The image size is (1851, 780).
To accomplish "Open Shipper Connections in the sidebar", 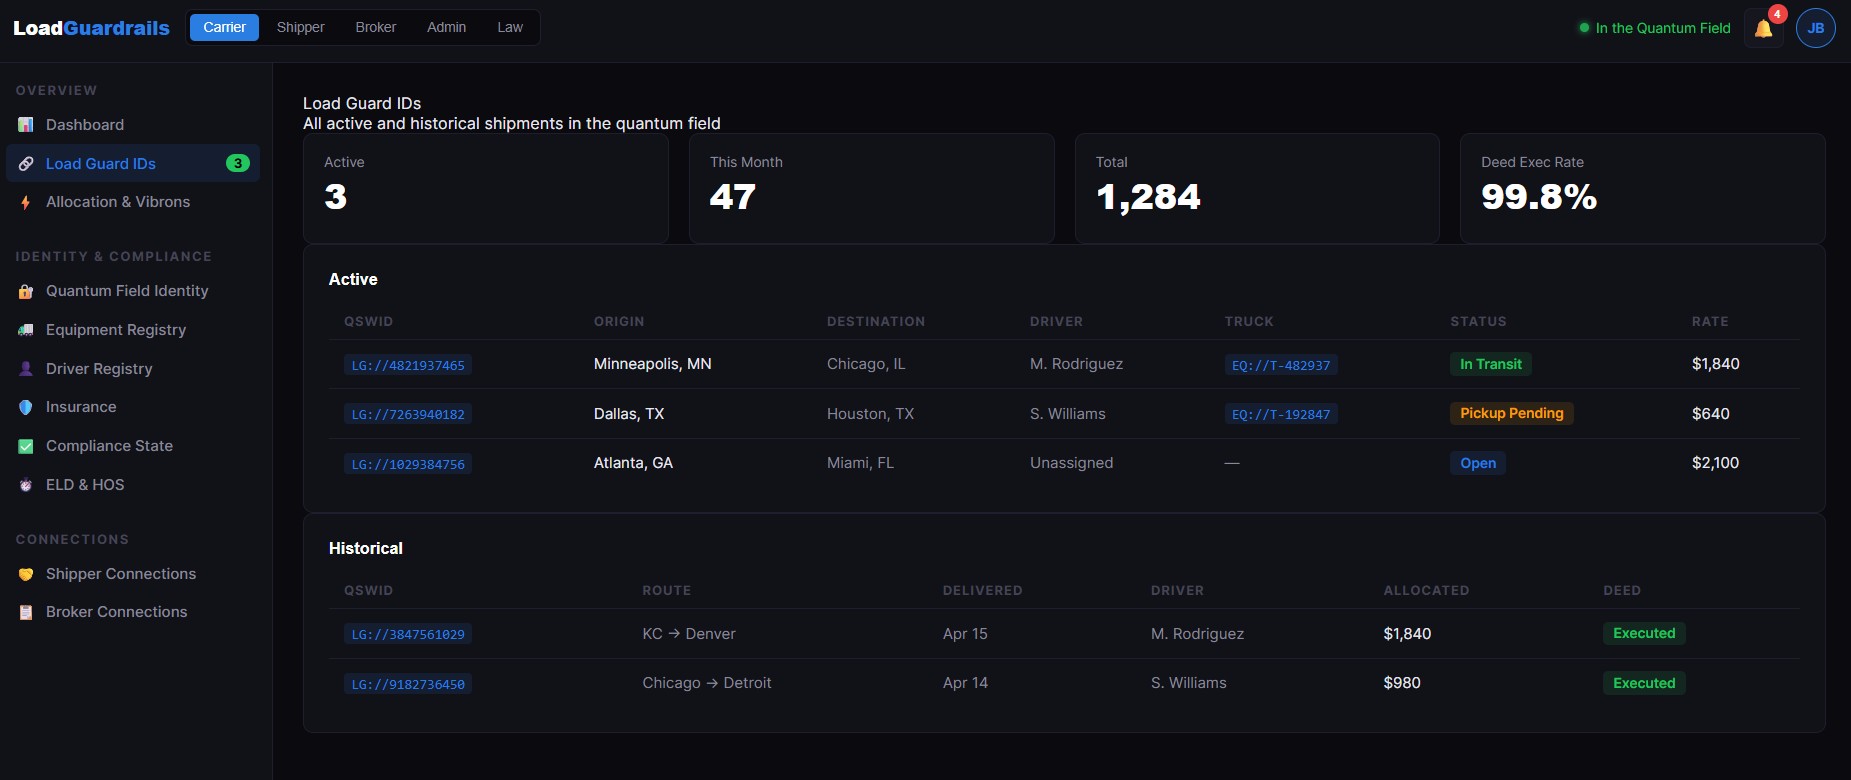I will click(x=120, y=574).
